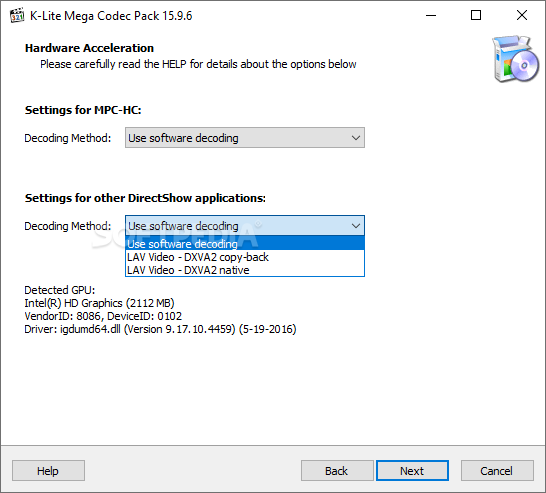The image size is (546, 493).
Task: Maximize the installer window
Action: tap(476, 15)
